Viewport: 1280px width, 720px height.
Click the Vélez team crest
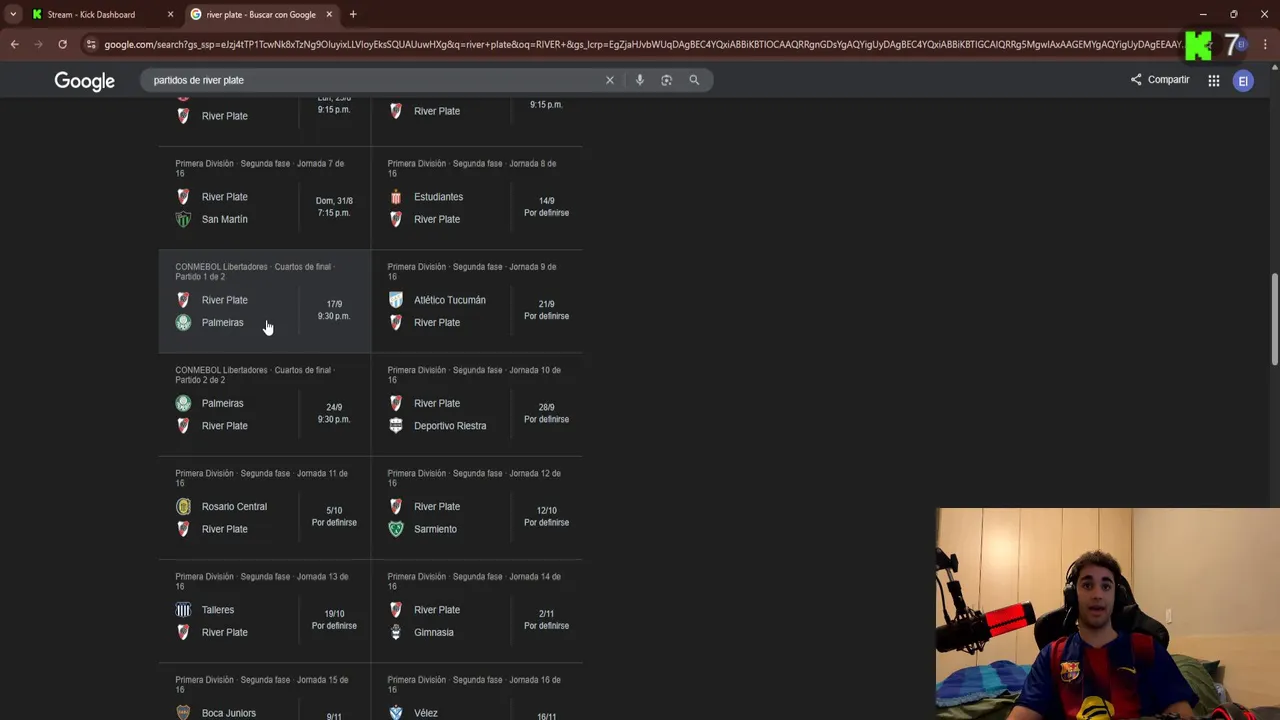tap(396, 713)
